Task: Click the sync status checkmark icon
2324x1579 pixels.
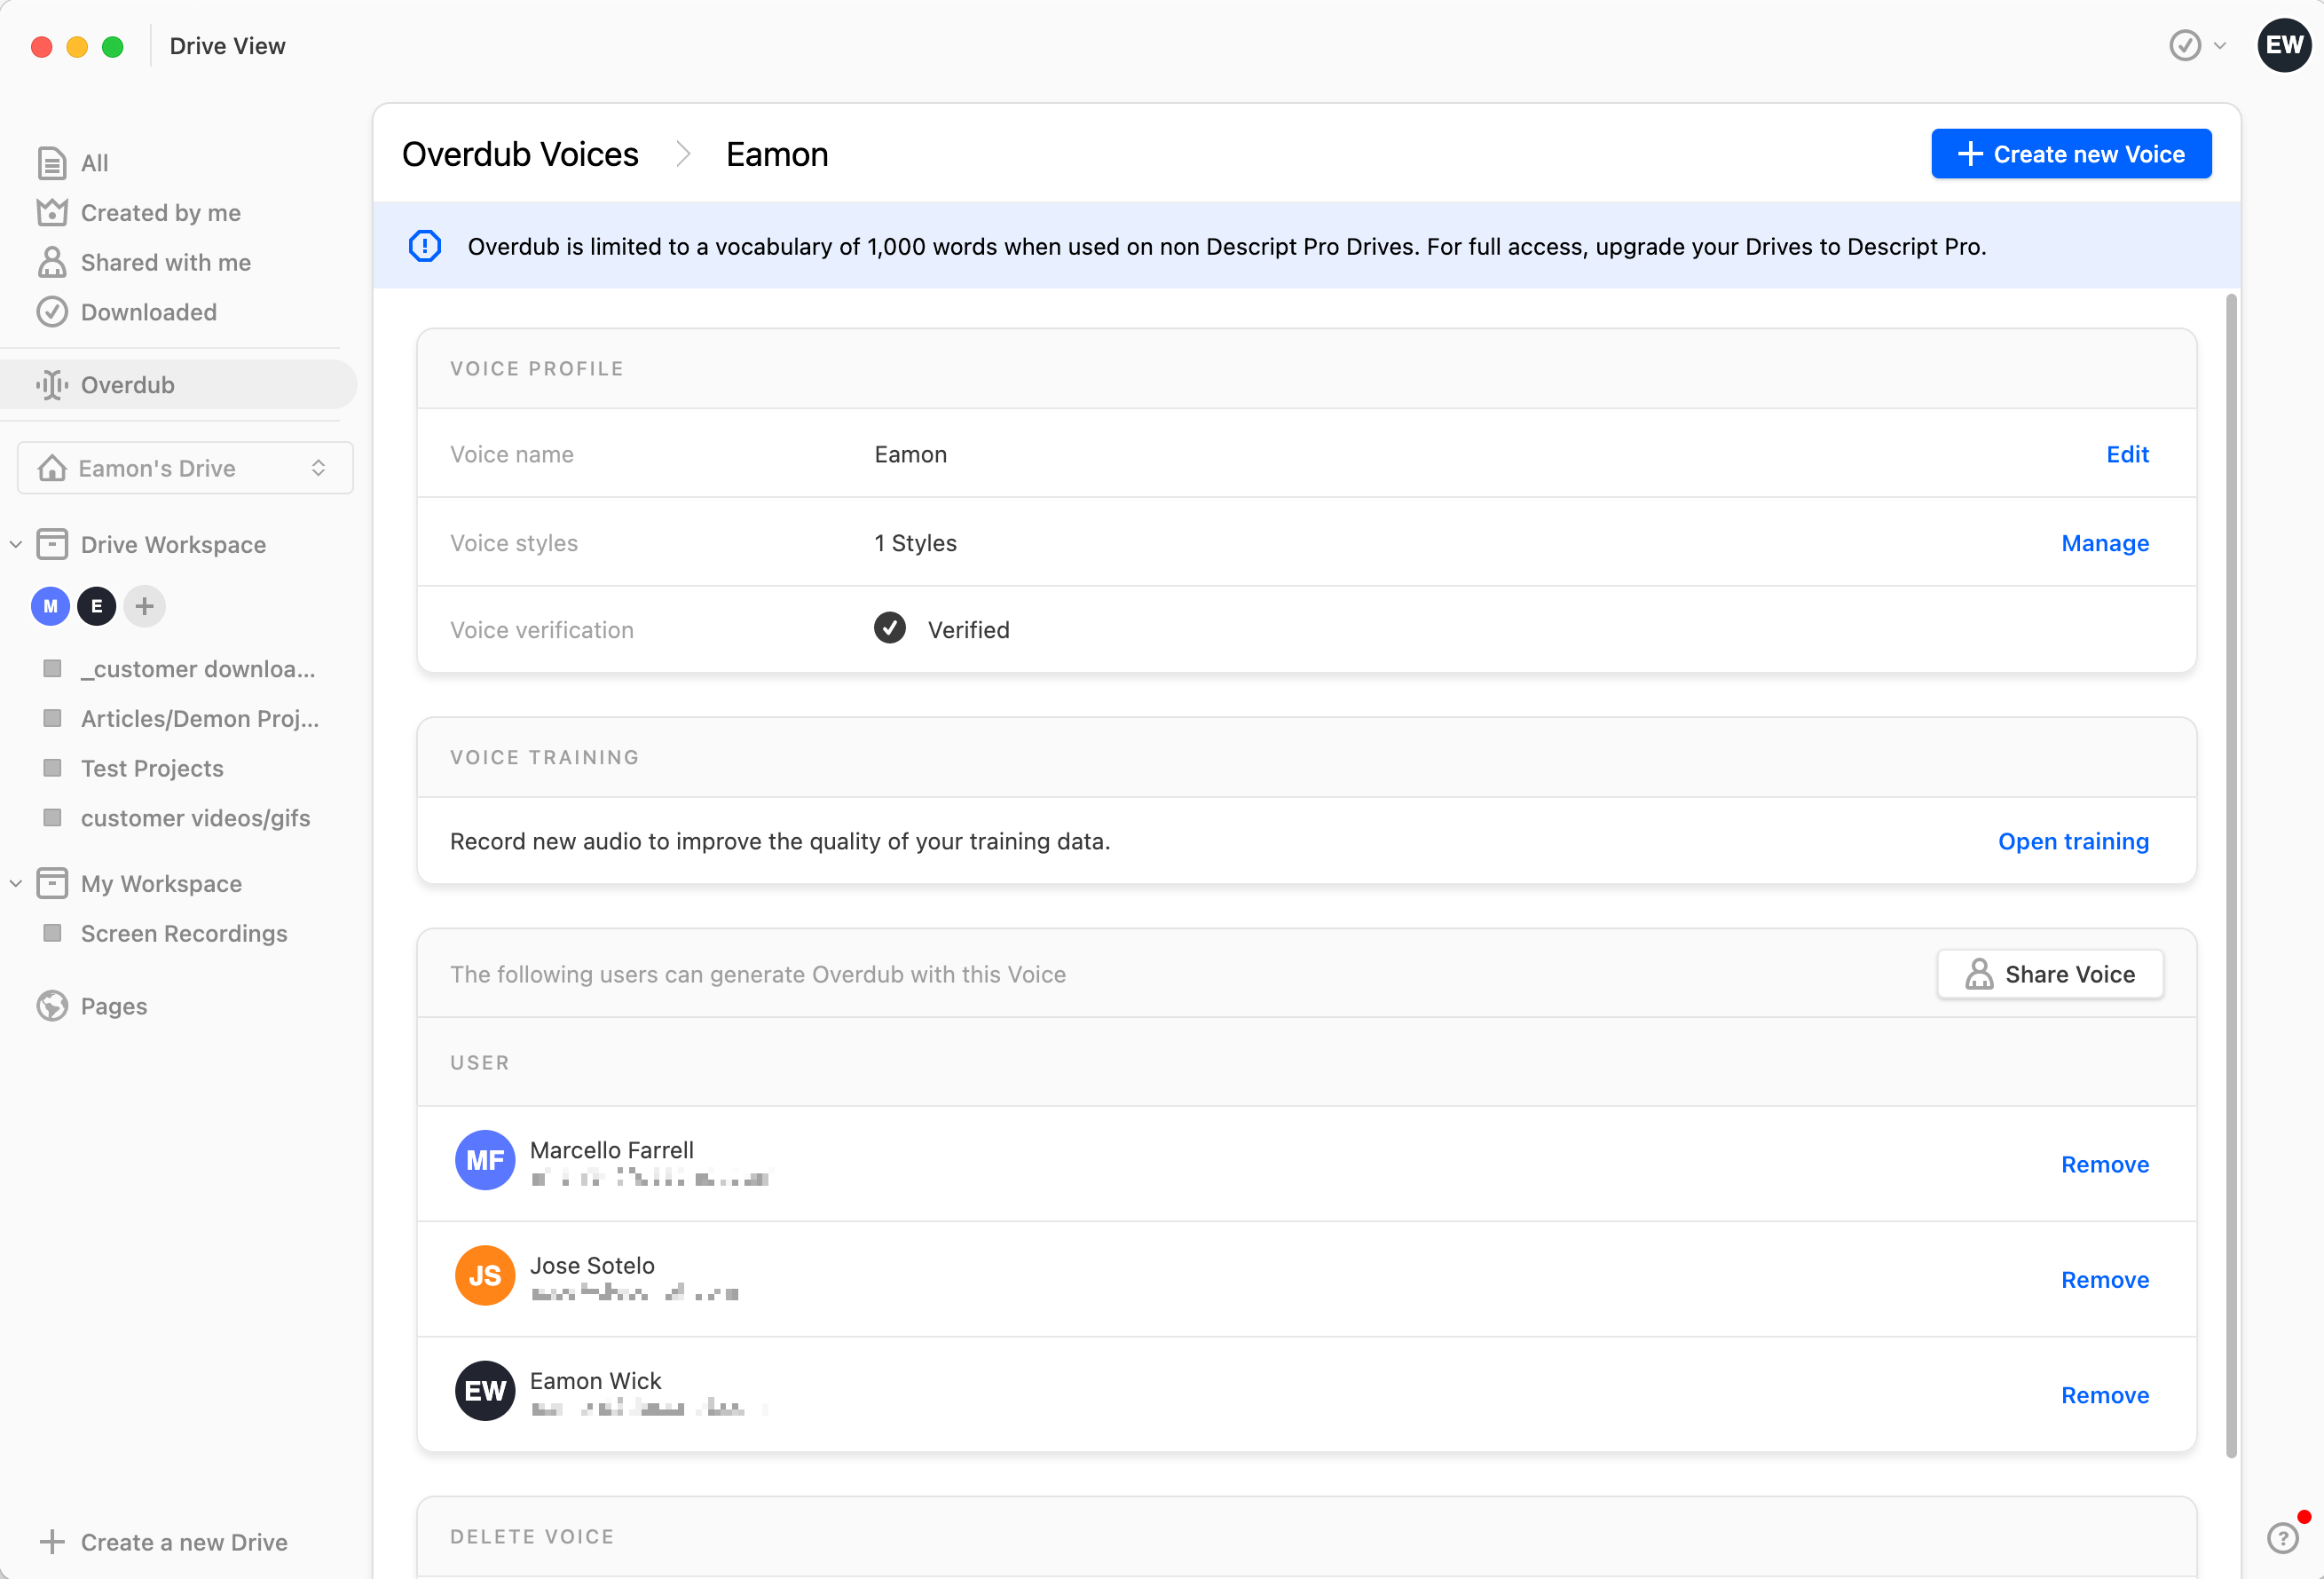Action: coord(2185,45)
